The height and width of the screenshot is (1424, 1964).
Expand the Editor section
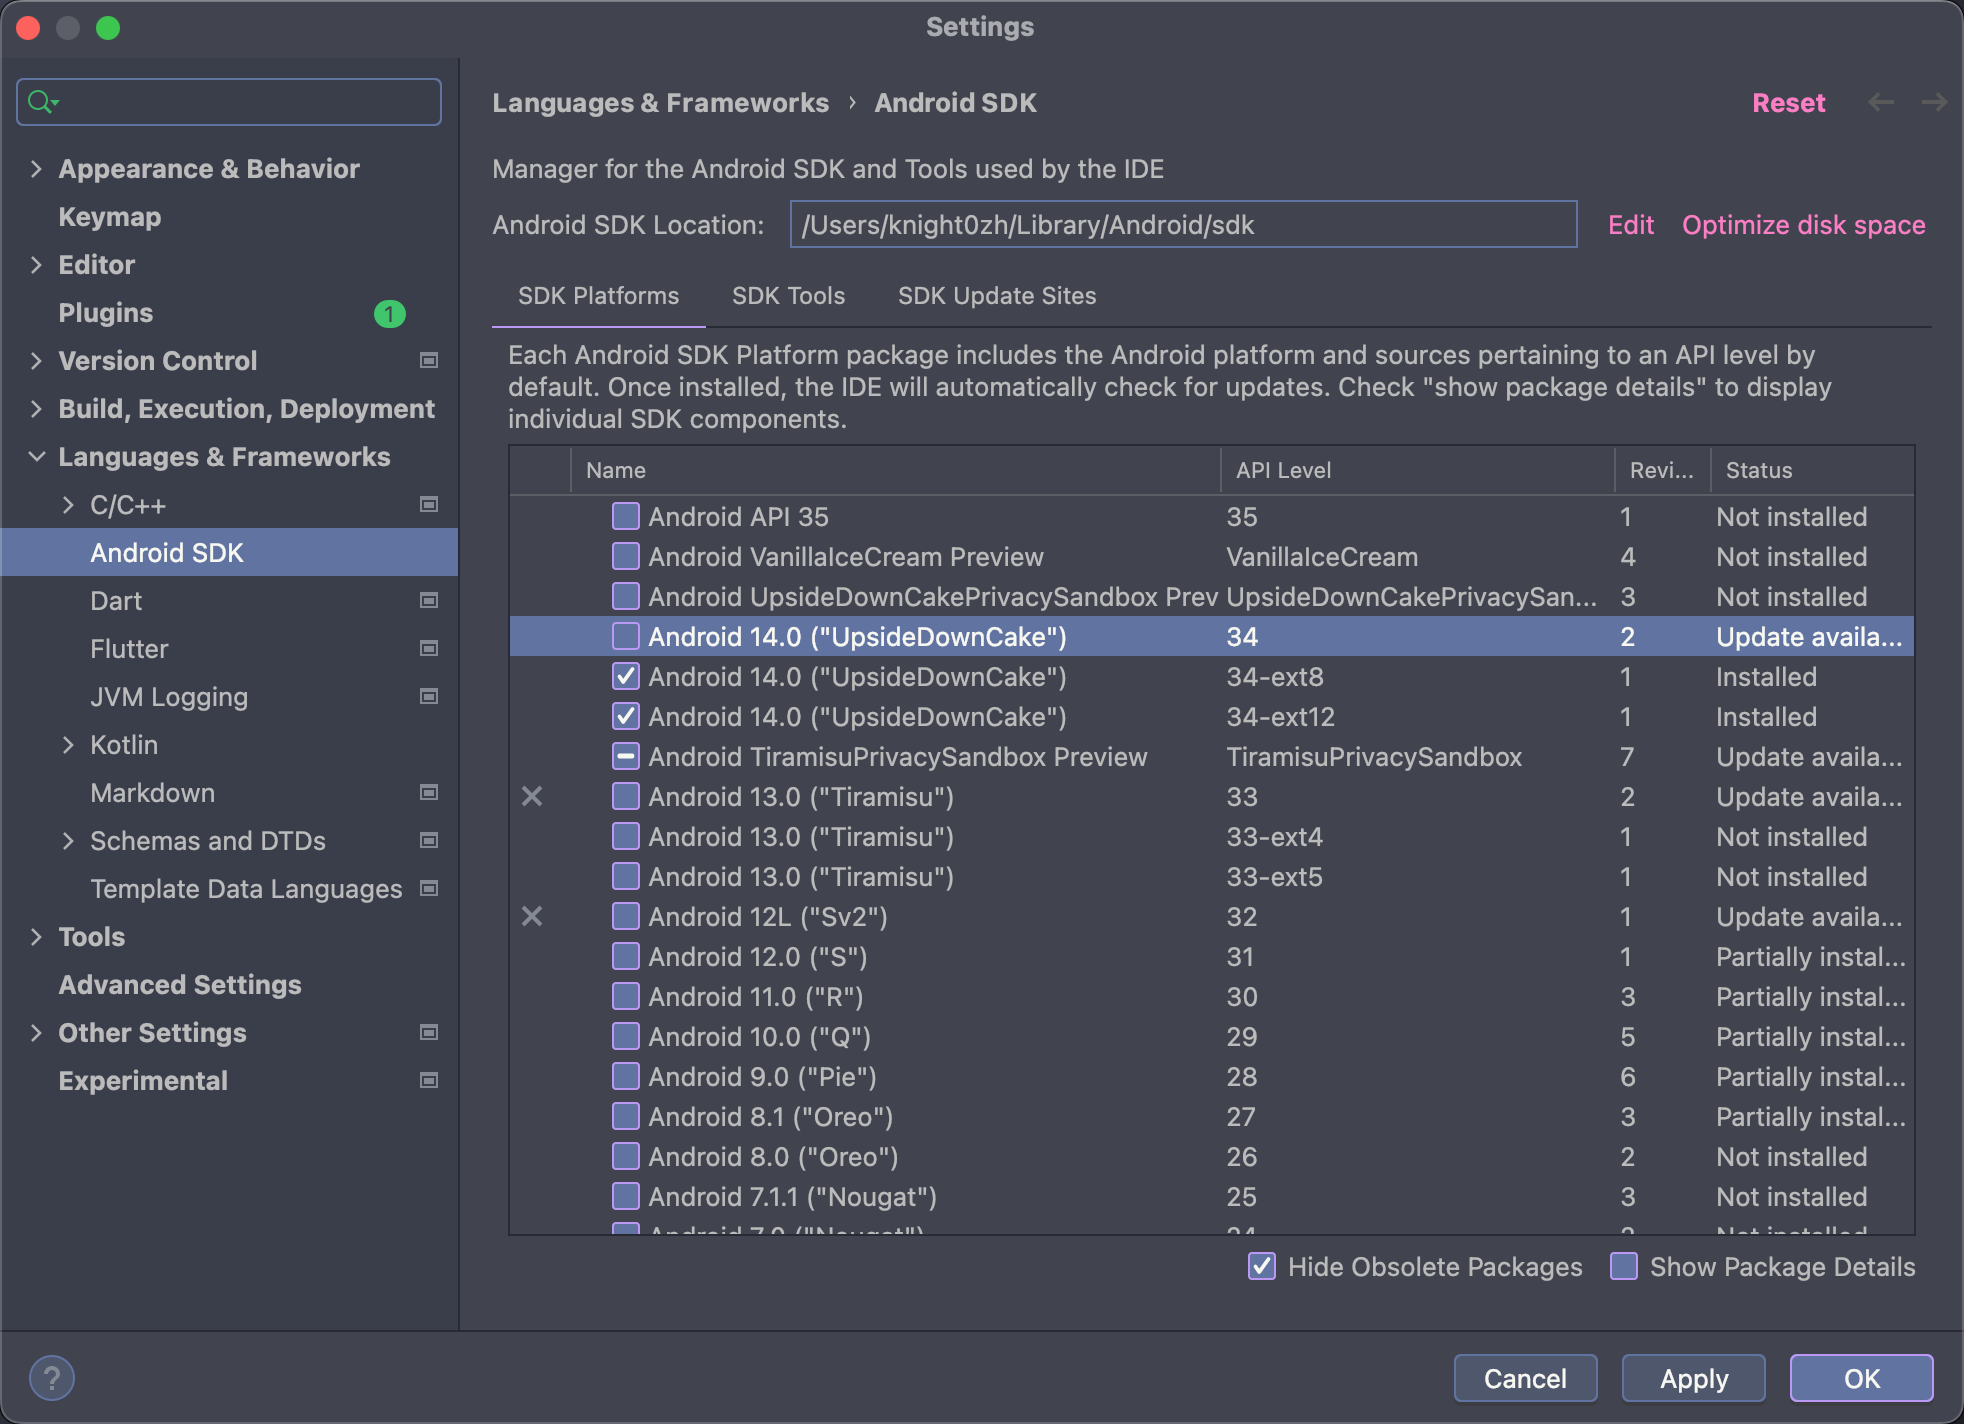[x=36, y=264]
